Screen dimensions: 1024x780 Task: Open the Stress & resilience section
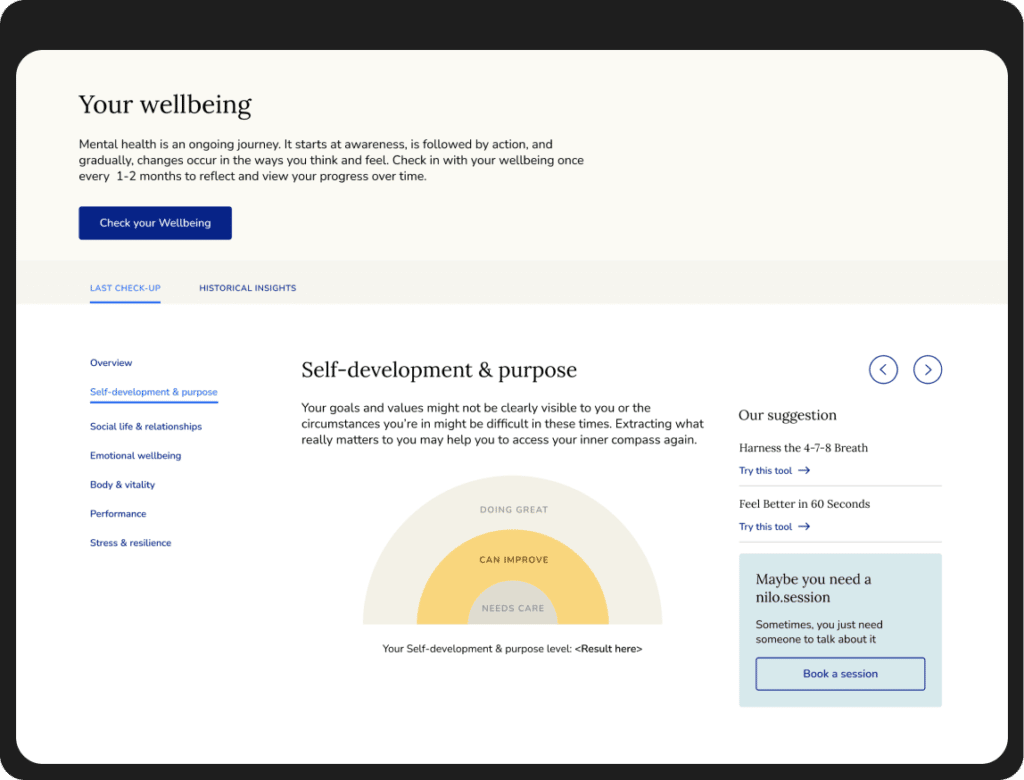[x=131, y=543]
